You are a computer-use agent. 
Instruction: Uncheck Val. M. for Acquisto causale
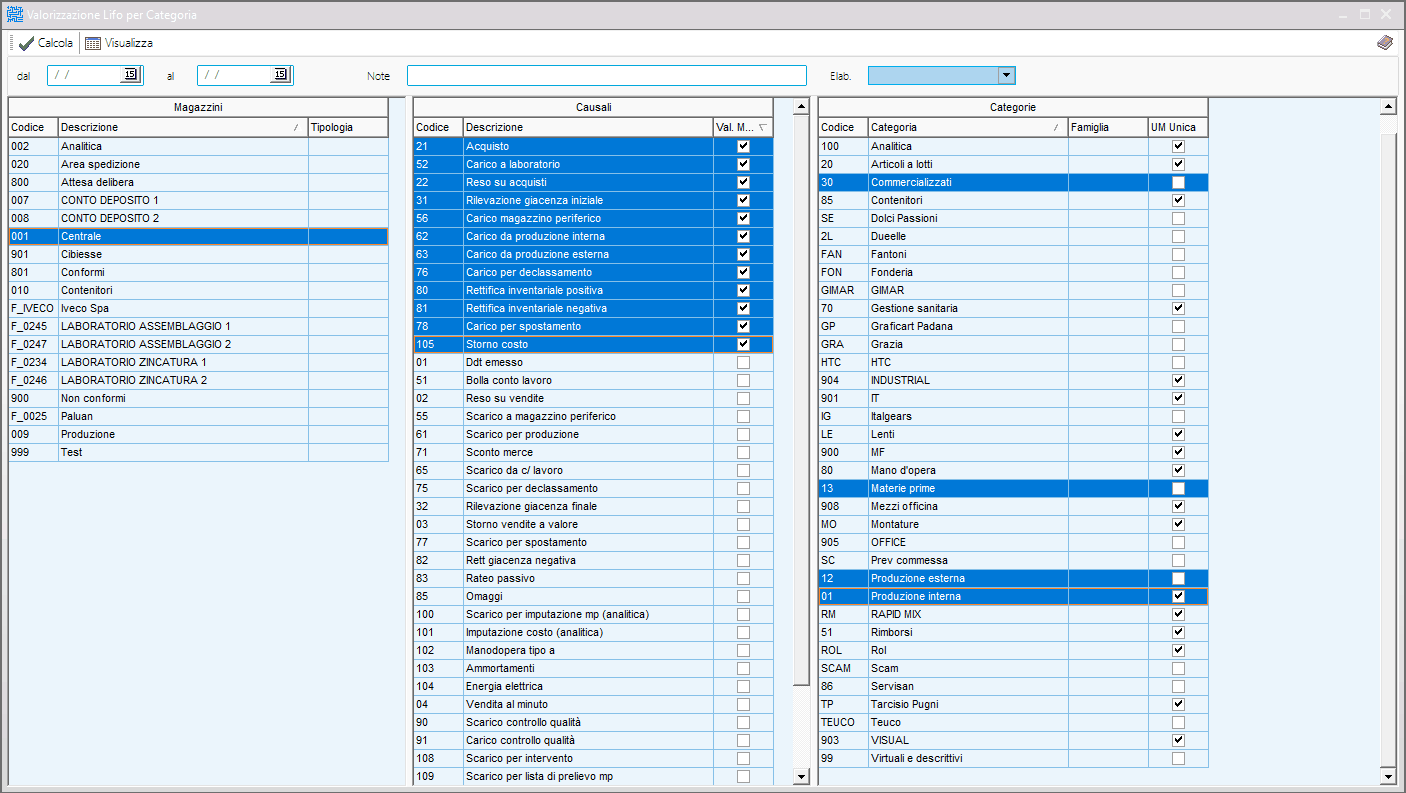point(743,146)
